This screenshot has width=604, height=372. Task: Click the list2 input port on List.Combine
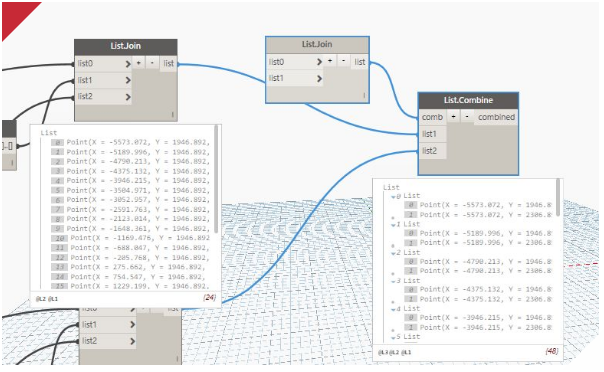[433, 151]
